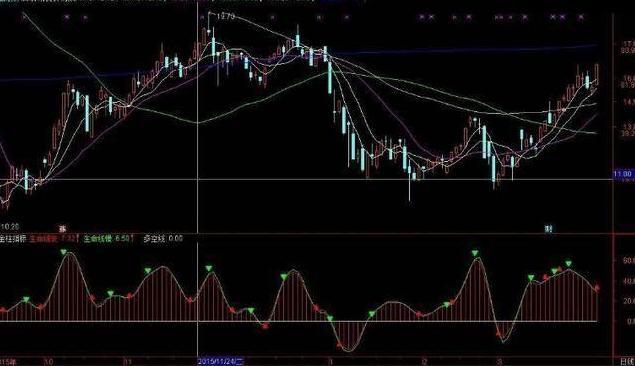Viewport: 635px width, 366px height.
Task: Click the indicator name label at the sub-chart left
Action: pos(12,238)
